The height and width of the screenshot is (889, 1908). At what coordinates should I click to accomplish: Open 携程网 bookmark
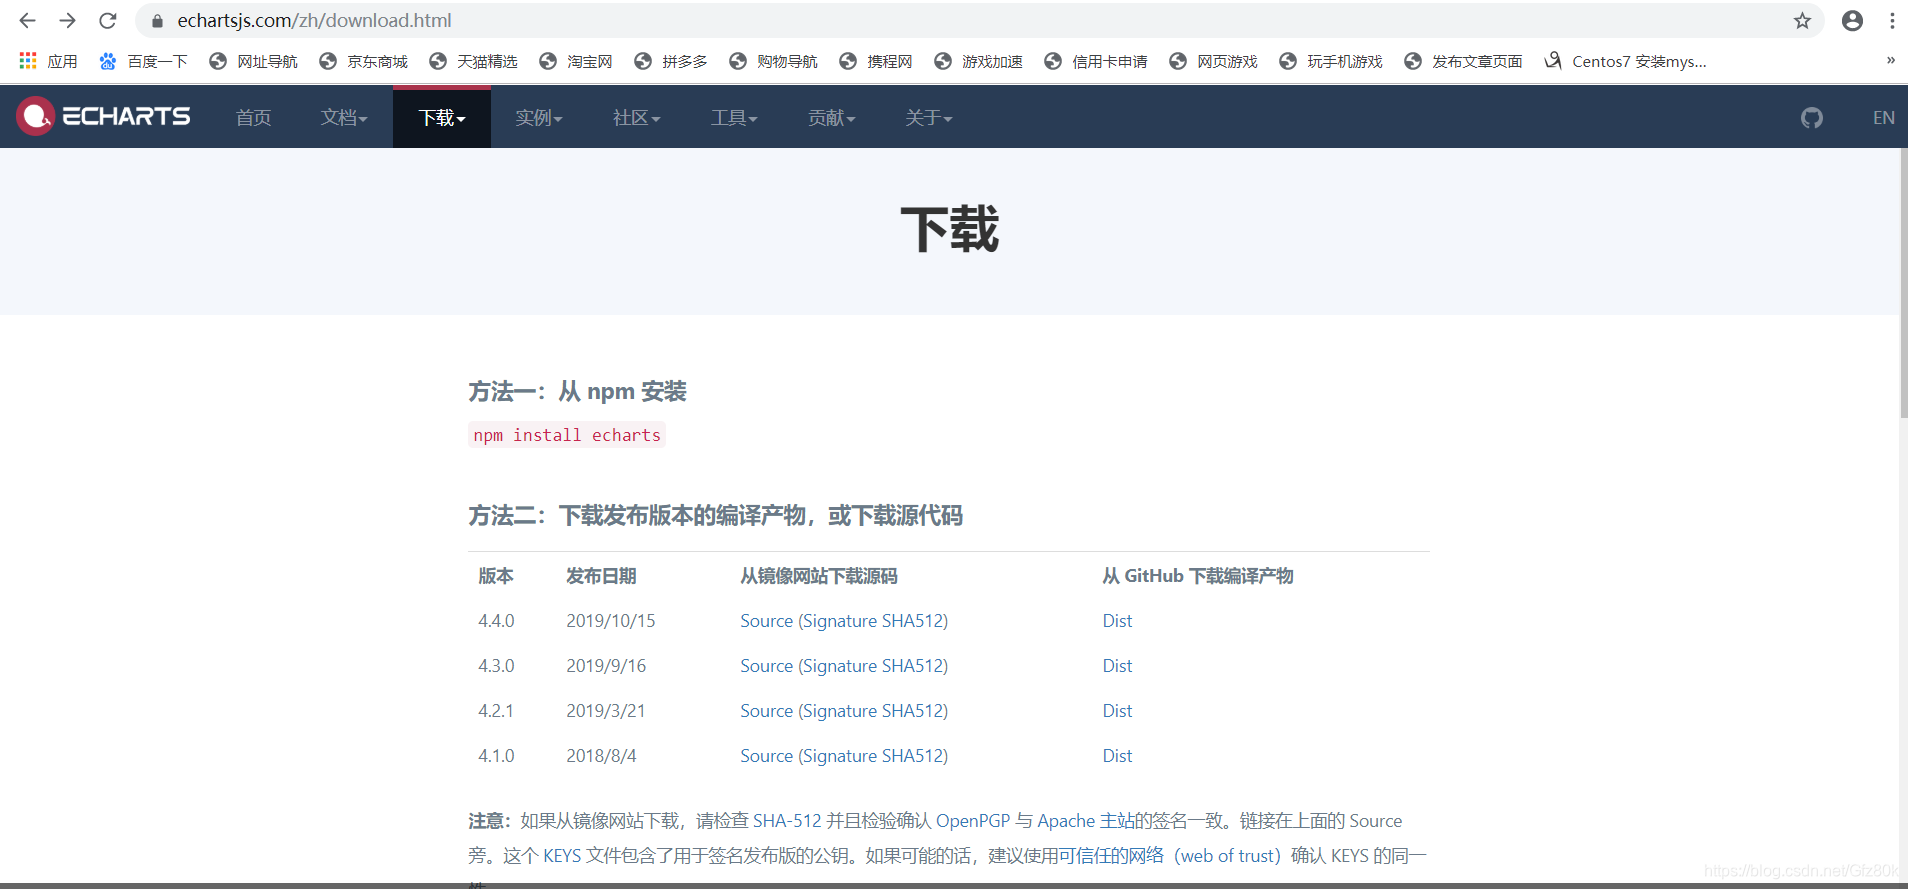pos(875,61)
